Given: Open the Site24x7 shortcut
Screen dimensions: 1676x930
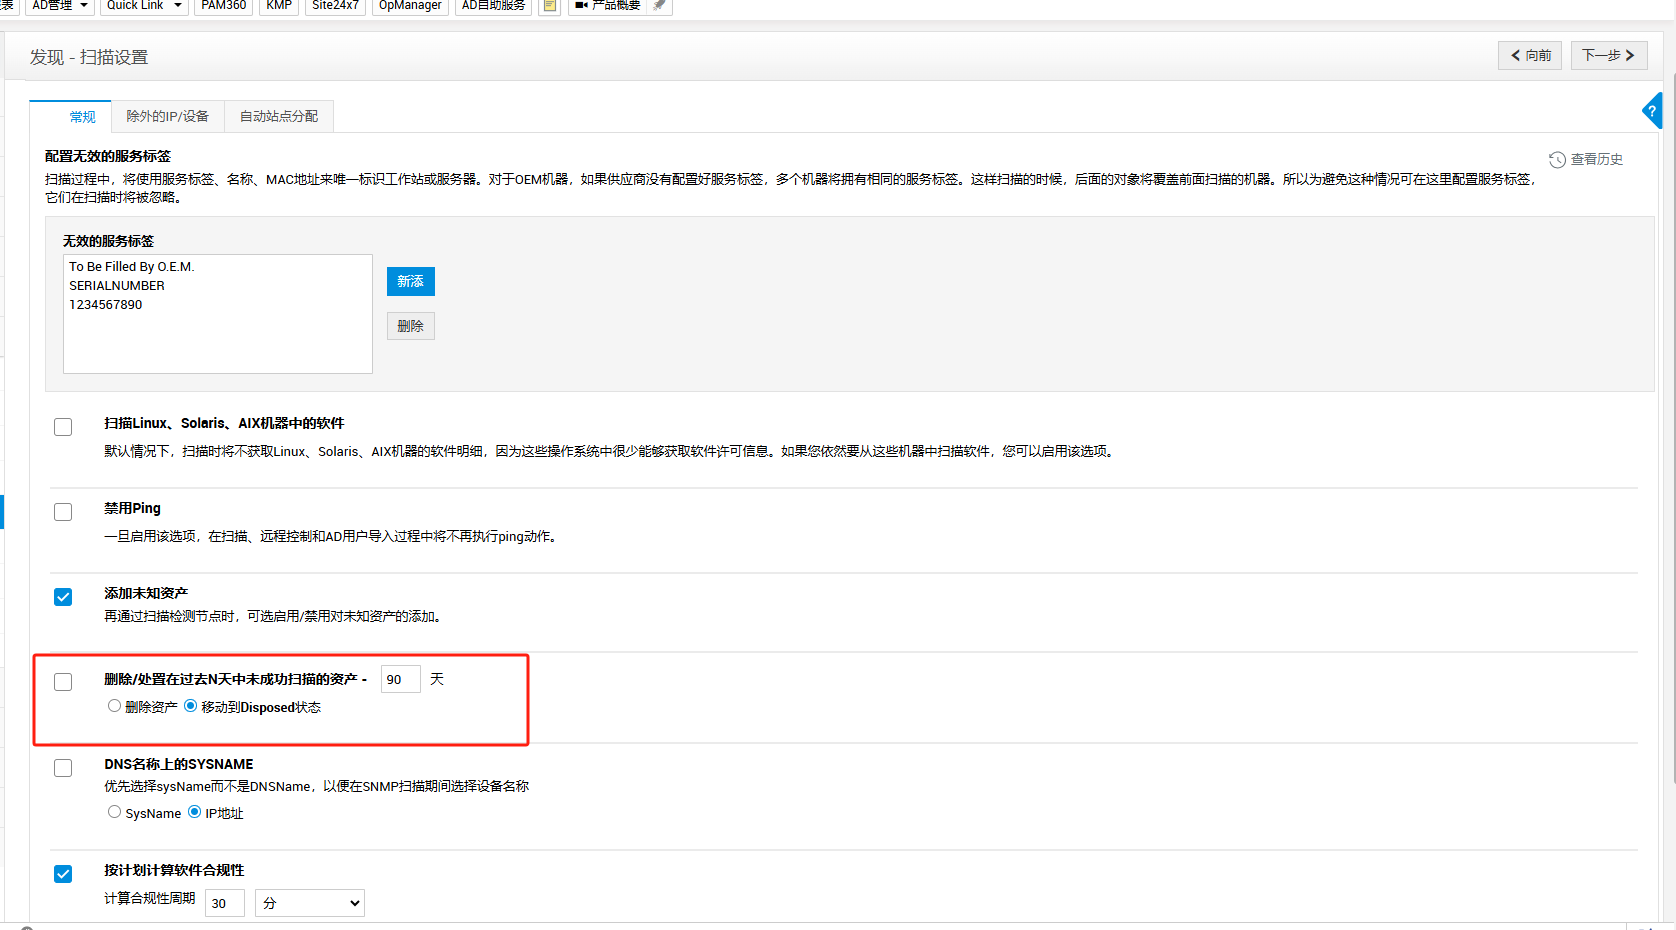Looking at the screenshot, I should click(335, 6).
